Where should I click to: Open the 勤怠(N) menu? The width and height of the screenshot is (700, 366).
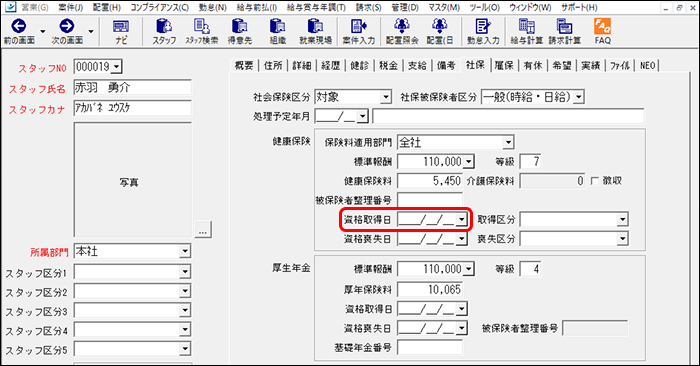pos(212,8)
